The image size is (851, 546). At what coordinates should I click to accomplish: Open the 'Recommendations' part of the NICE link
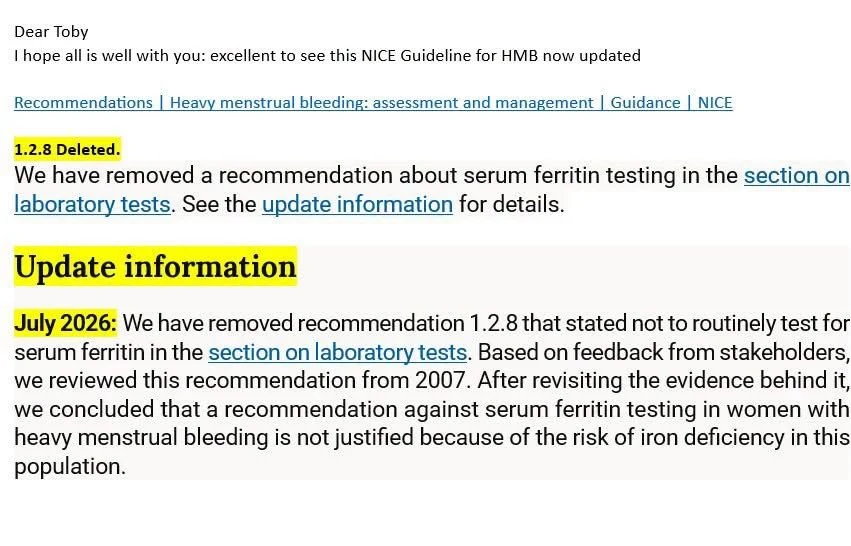click(x=83, y=103)
